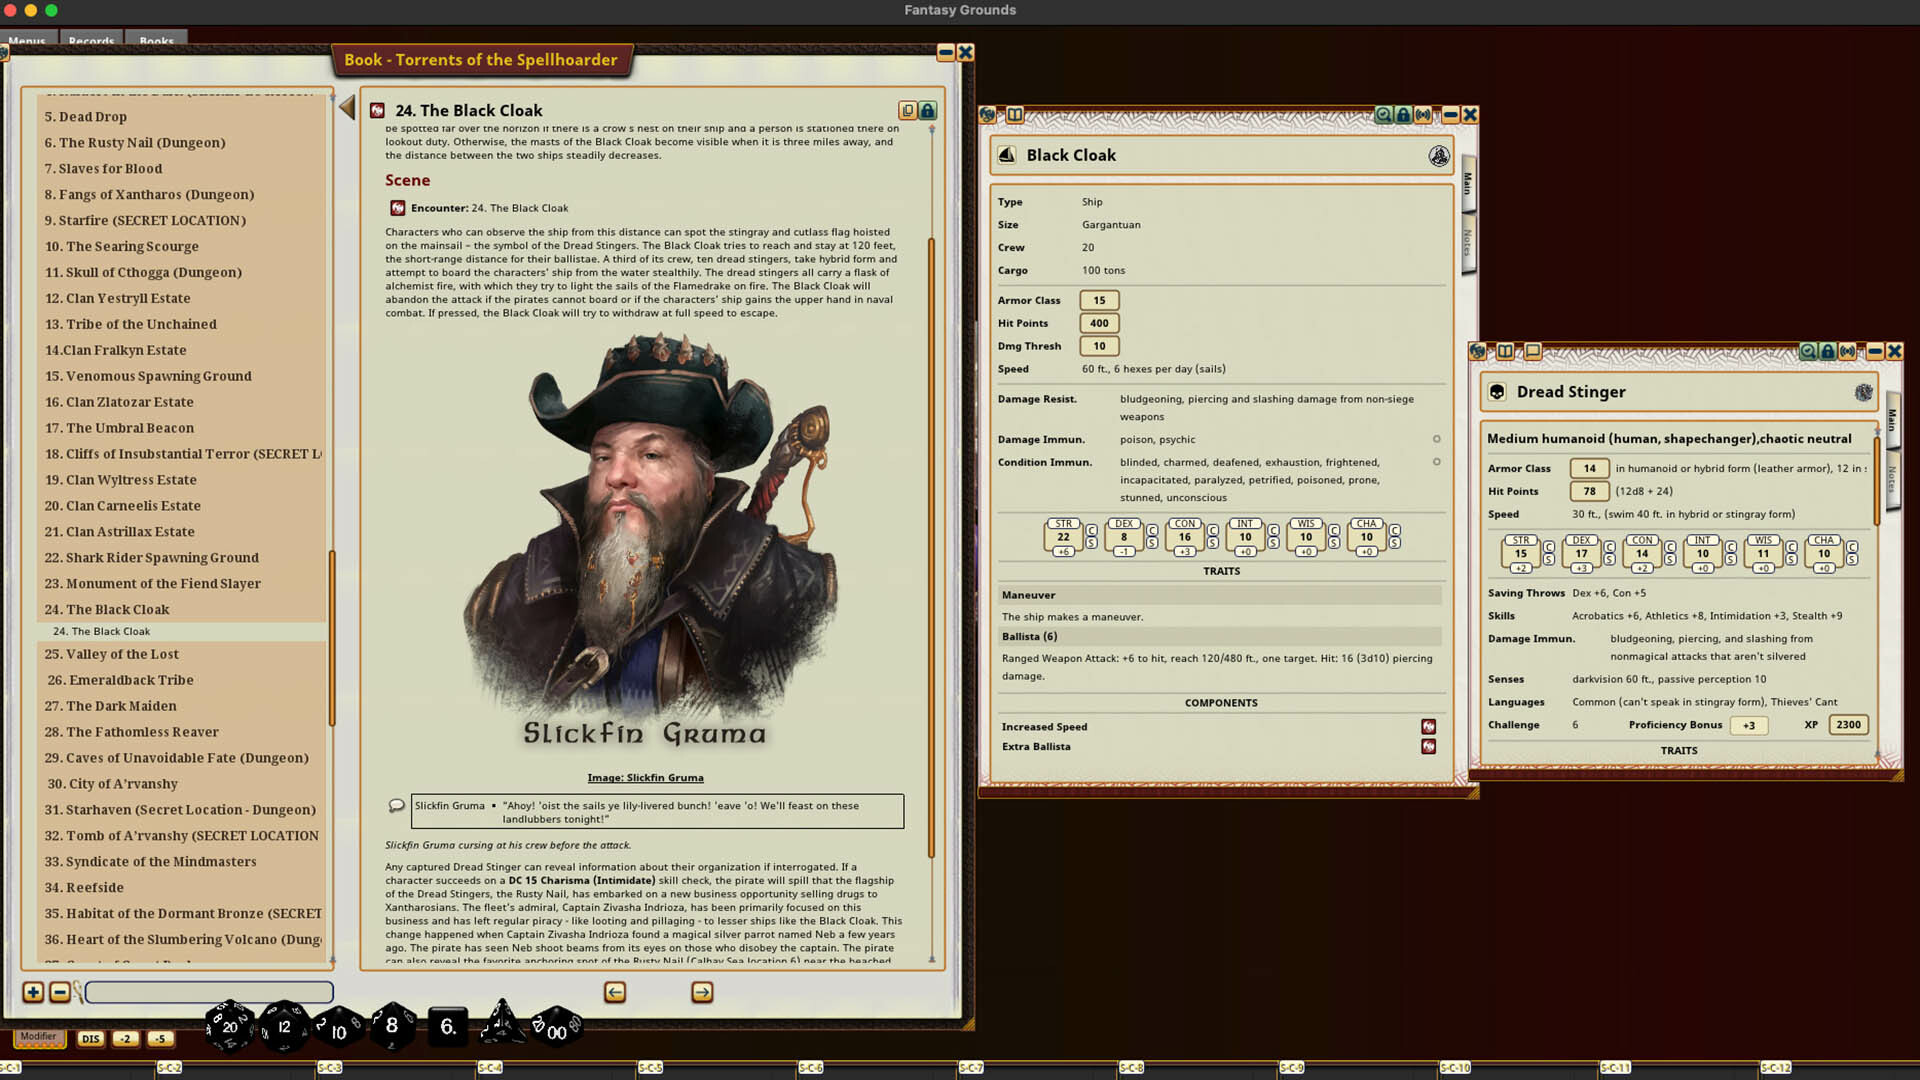Screen dimensions: 1920x1080
Task: Collapse the Ballista (6) trait section
Action: (1030, 636)
